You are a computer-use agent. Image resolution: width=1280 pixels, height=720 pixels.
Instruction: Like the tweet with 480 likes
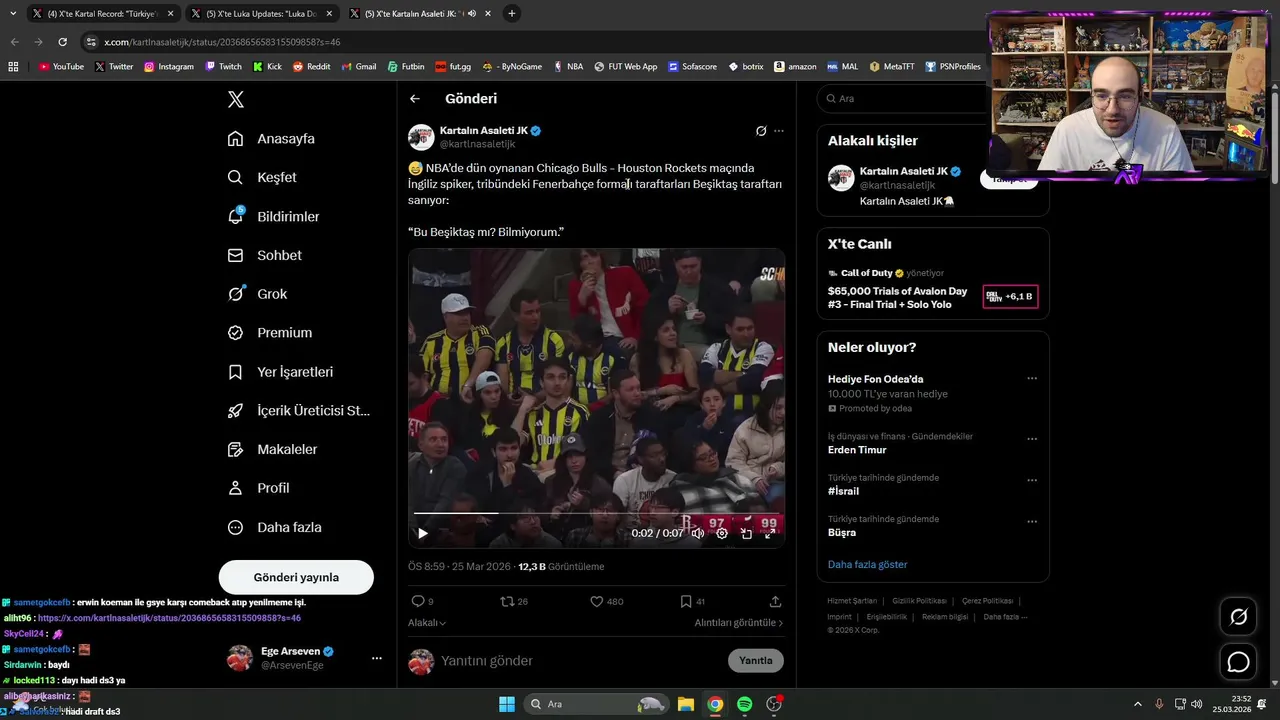tap(606, 602)
